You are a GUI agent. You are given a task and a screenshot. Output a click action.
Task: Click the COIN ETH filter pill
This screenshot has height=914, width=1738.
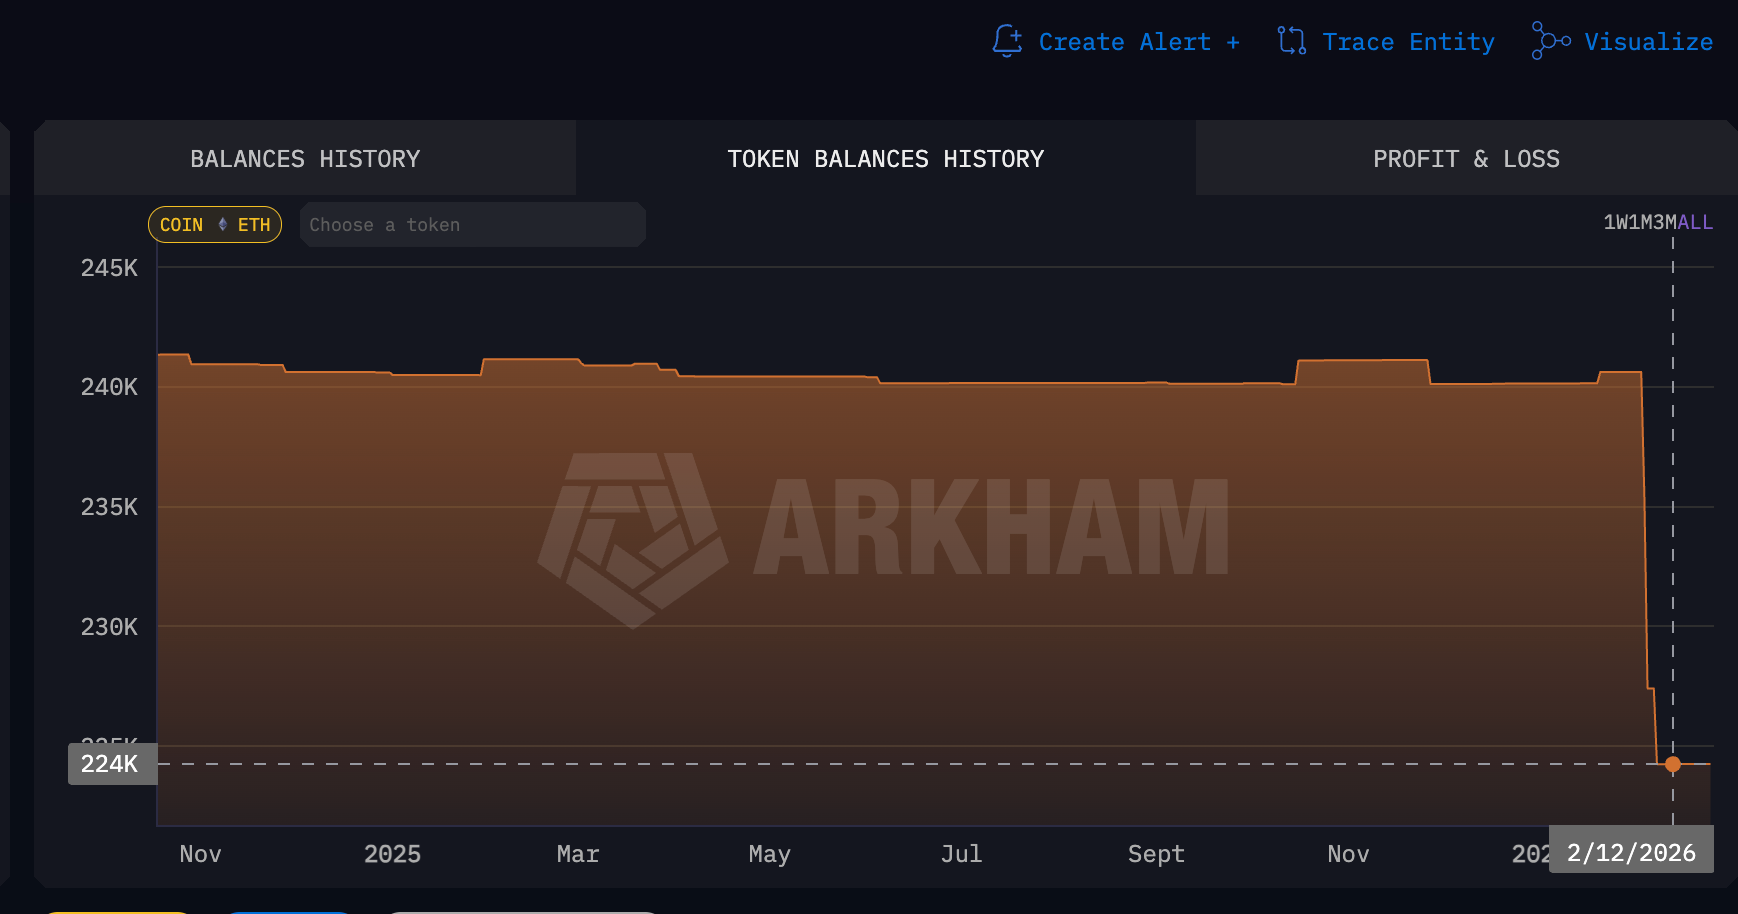(x=214, y=224)
